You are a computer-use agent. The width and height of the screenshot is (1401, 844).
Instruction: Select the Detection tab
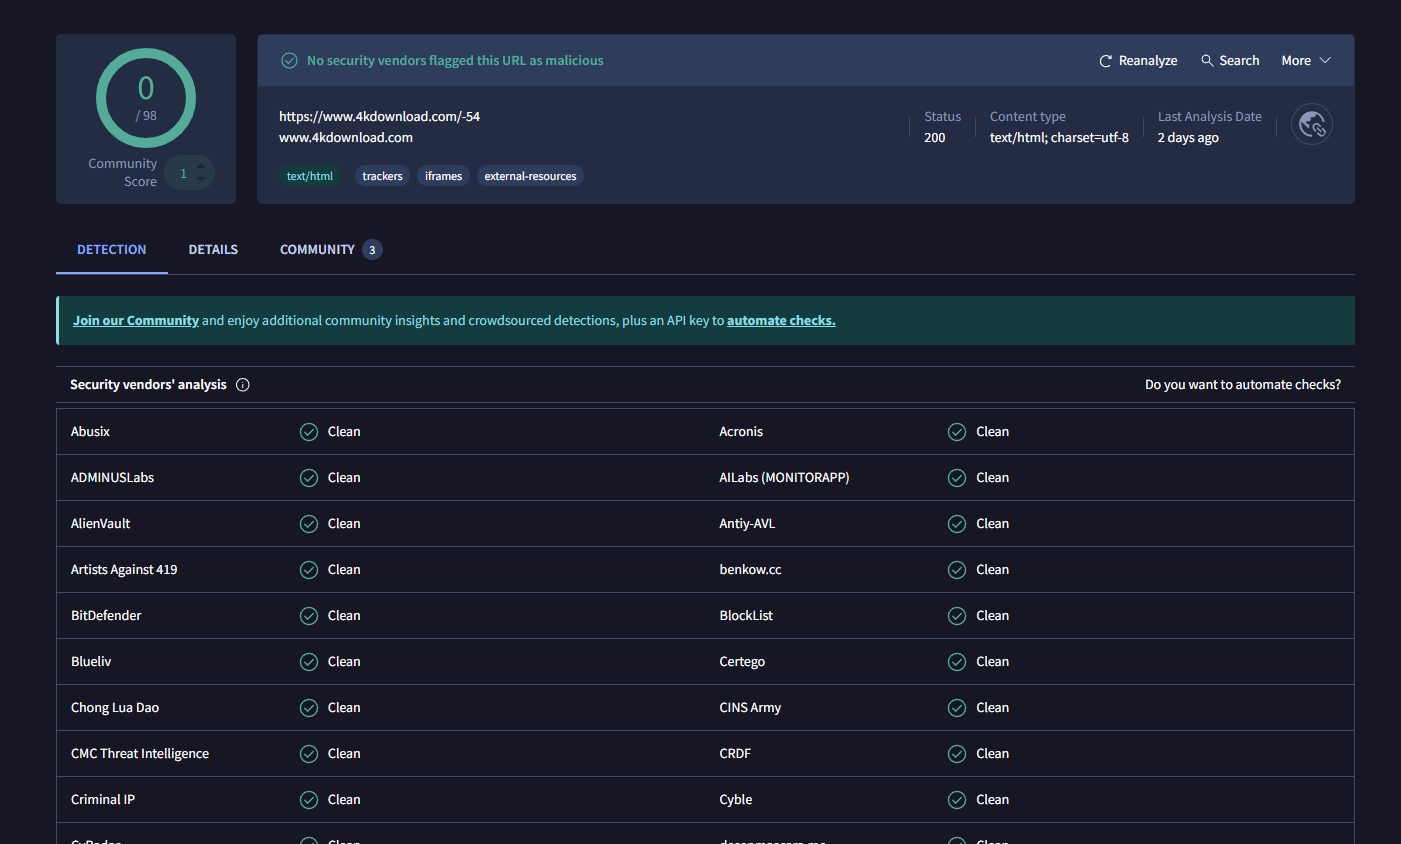pos(111,250)
